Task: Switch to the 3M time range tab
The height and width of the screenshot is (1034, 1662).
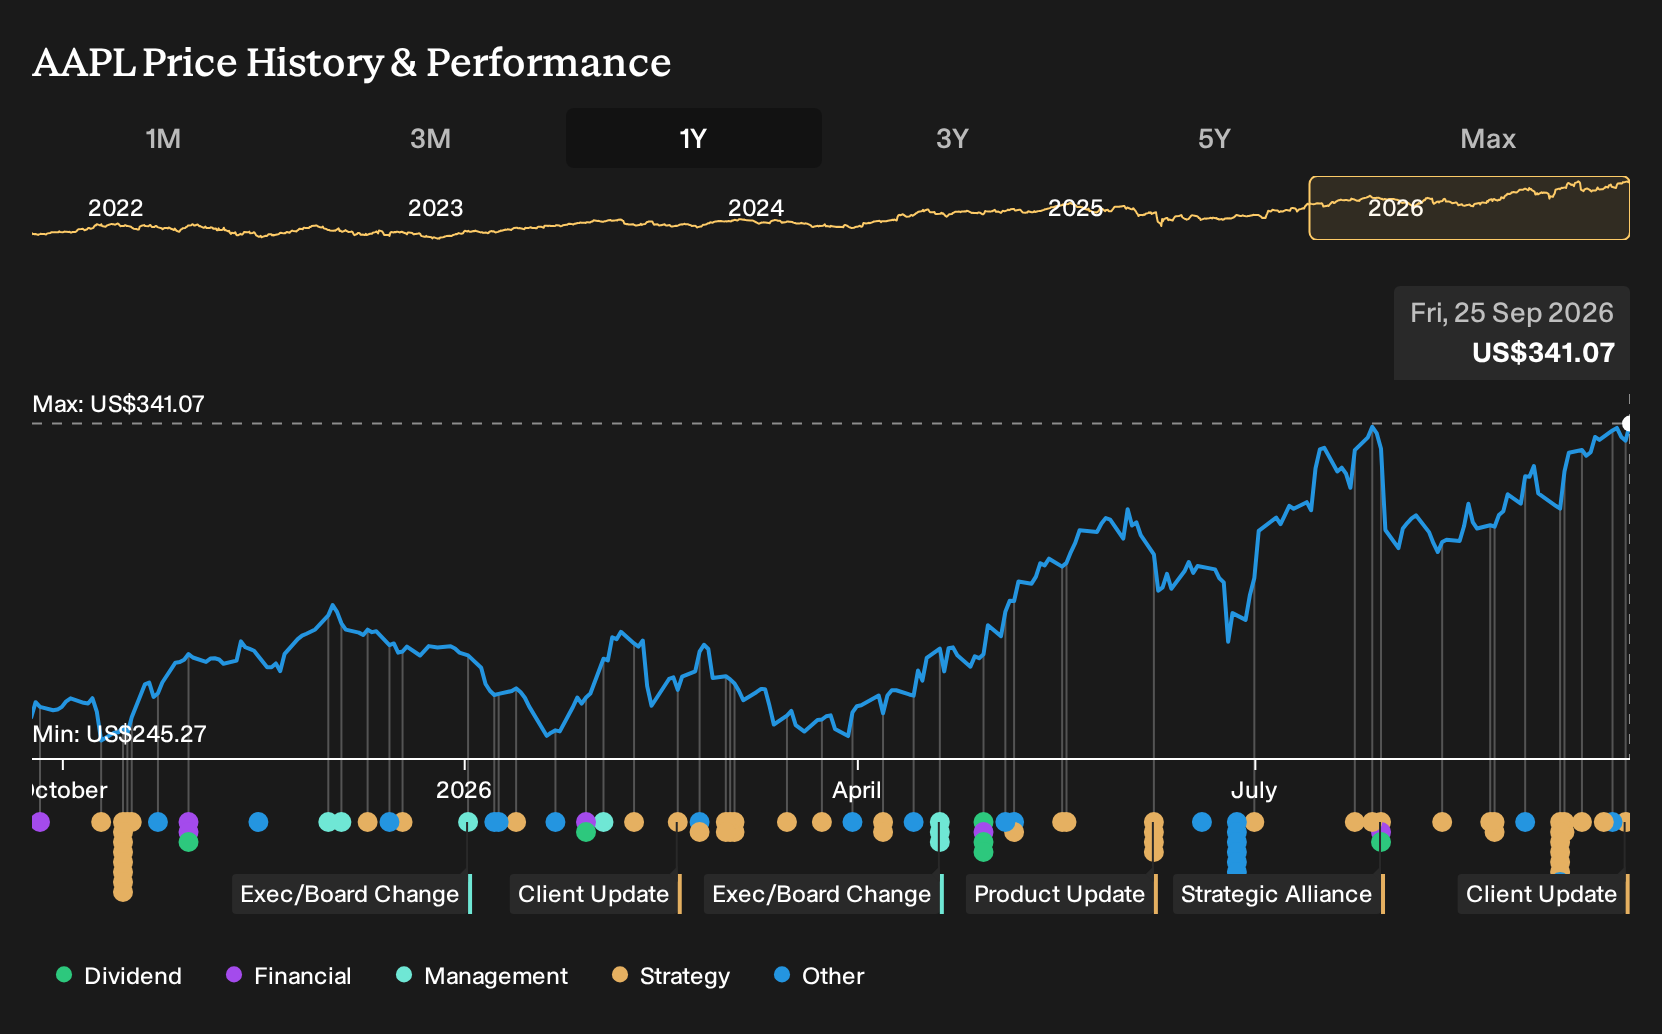Action: point(430,138)
